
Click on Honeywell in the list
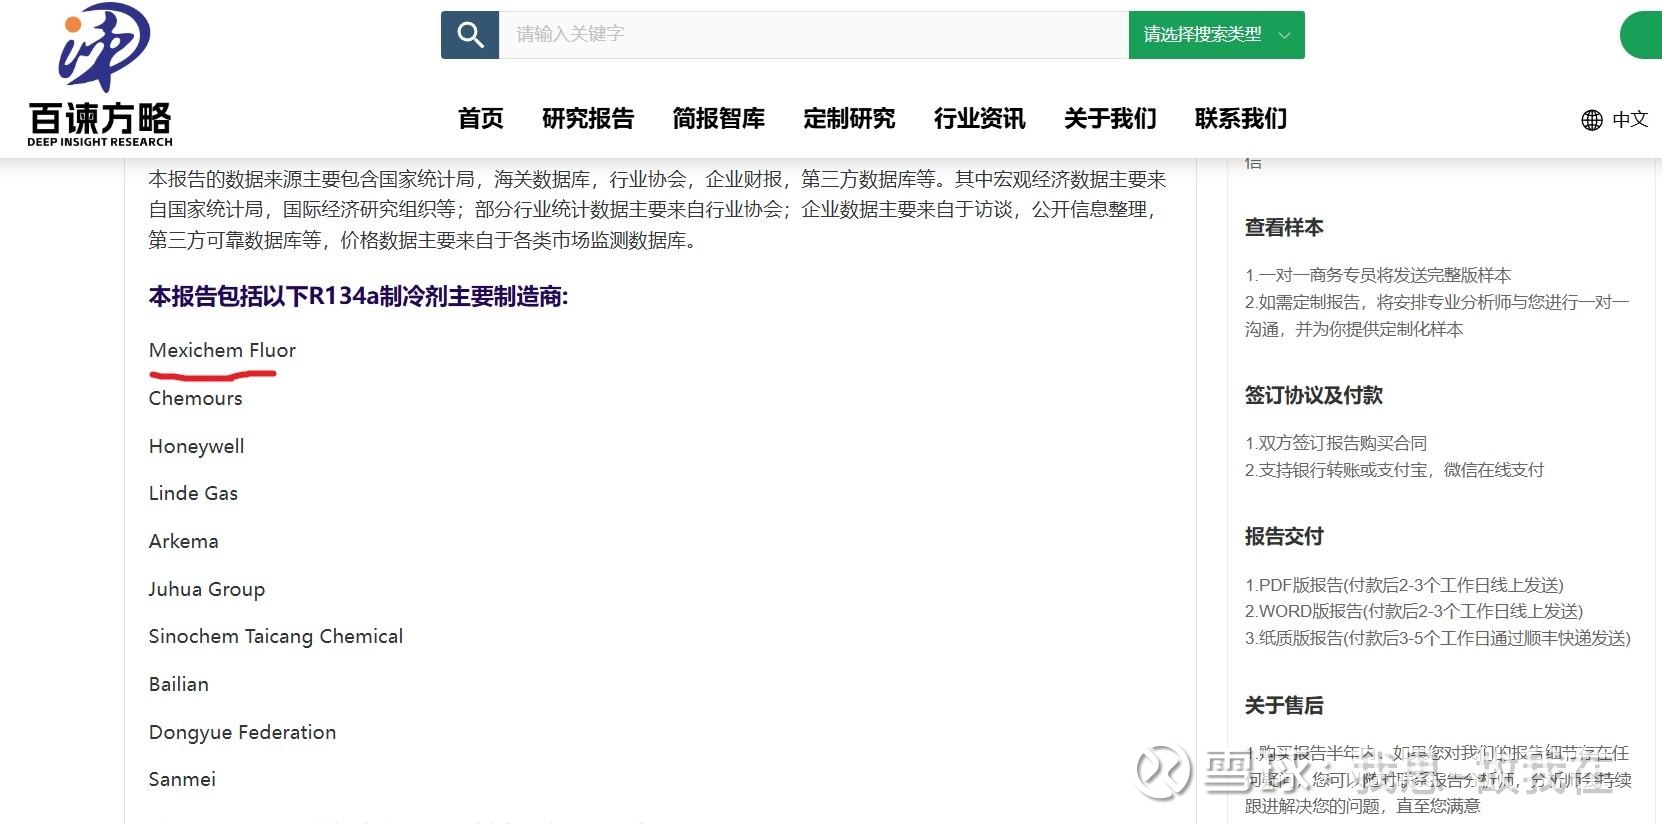[x=197, y=446]
